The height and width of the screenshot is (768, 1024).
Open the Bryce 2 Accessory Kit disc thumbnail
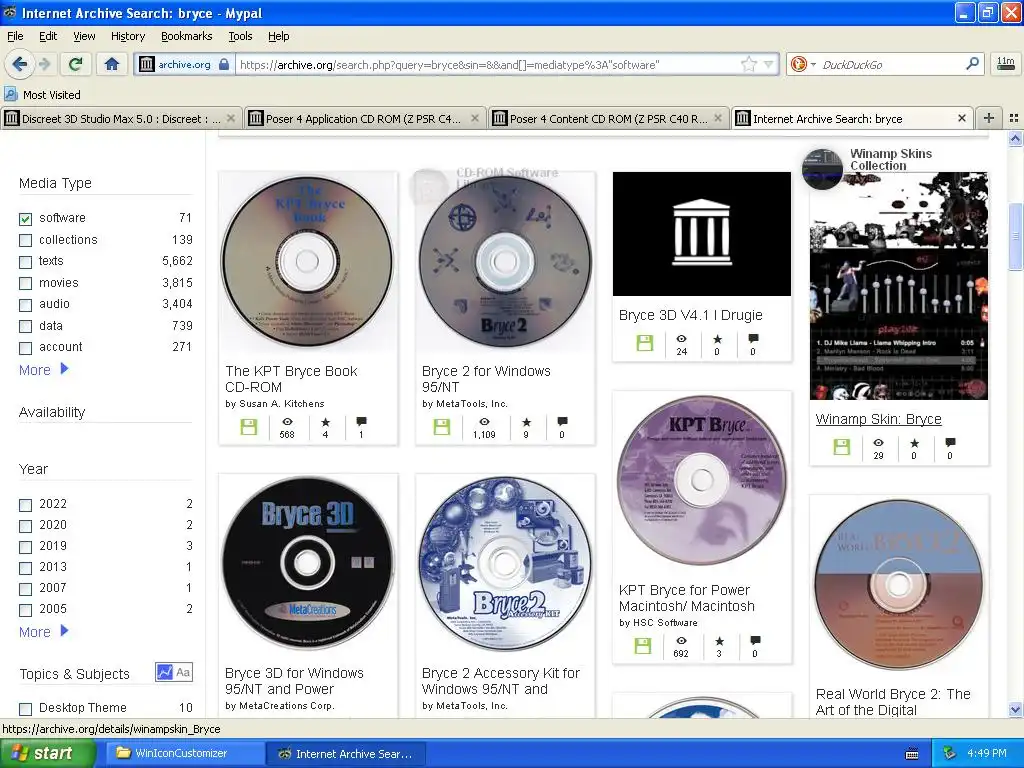504,564
